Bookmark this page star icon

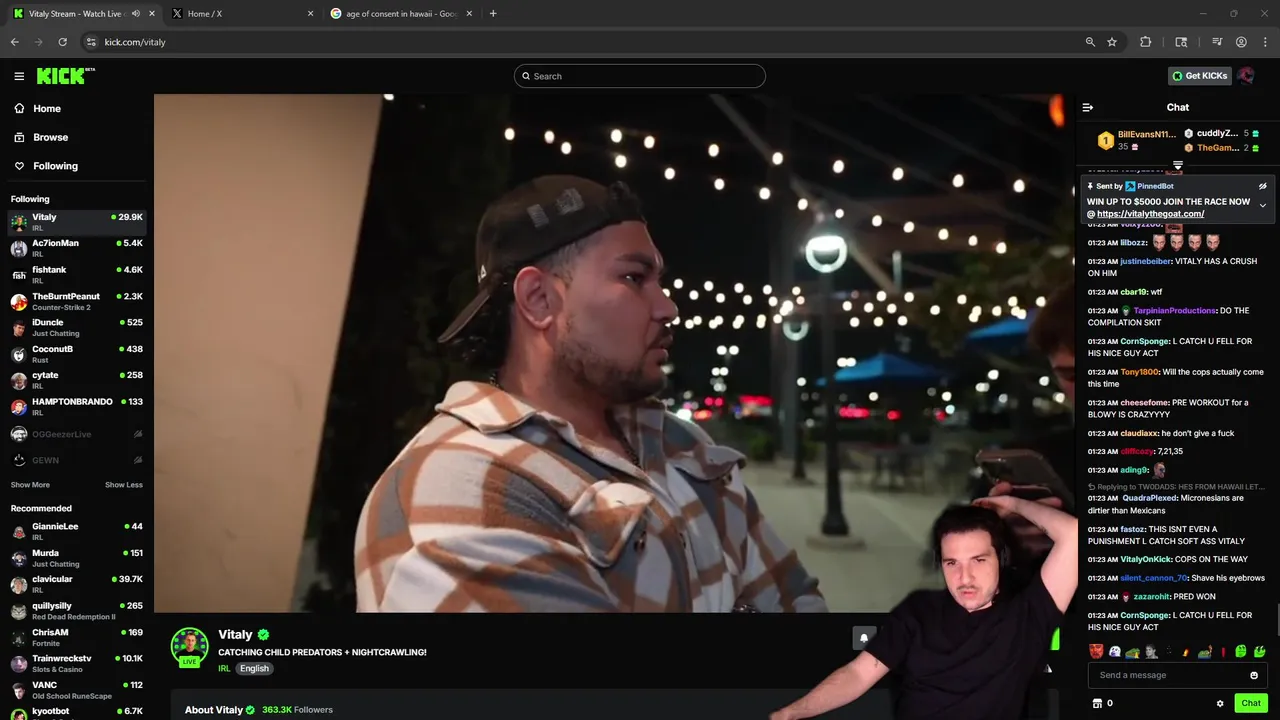[1112, 42]
